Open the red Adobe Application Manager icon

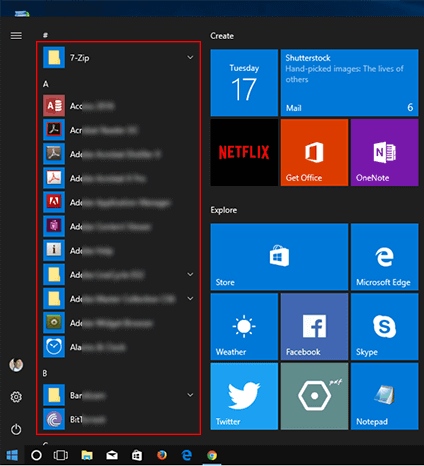point(54,202)
